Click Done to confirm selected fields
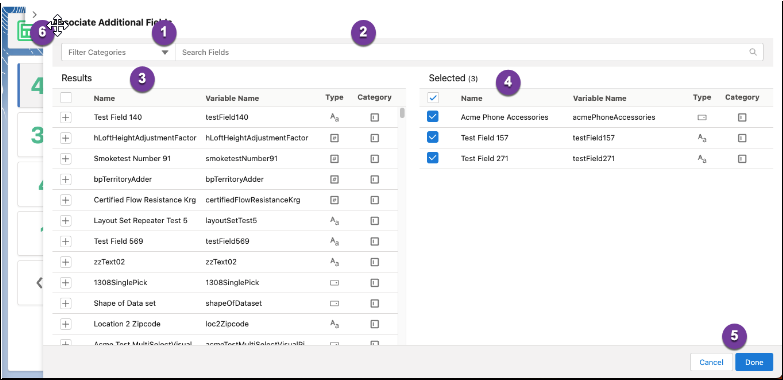 (x=754, y=362)
